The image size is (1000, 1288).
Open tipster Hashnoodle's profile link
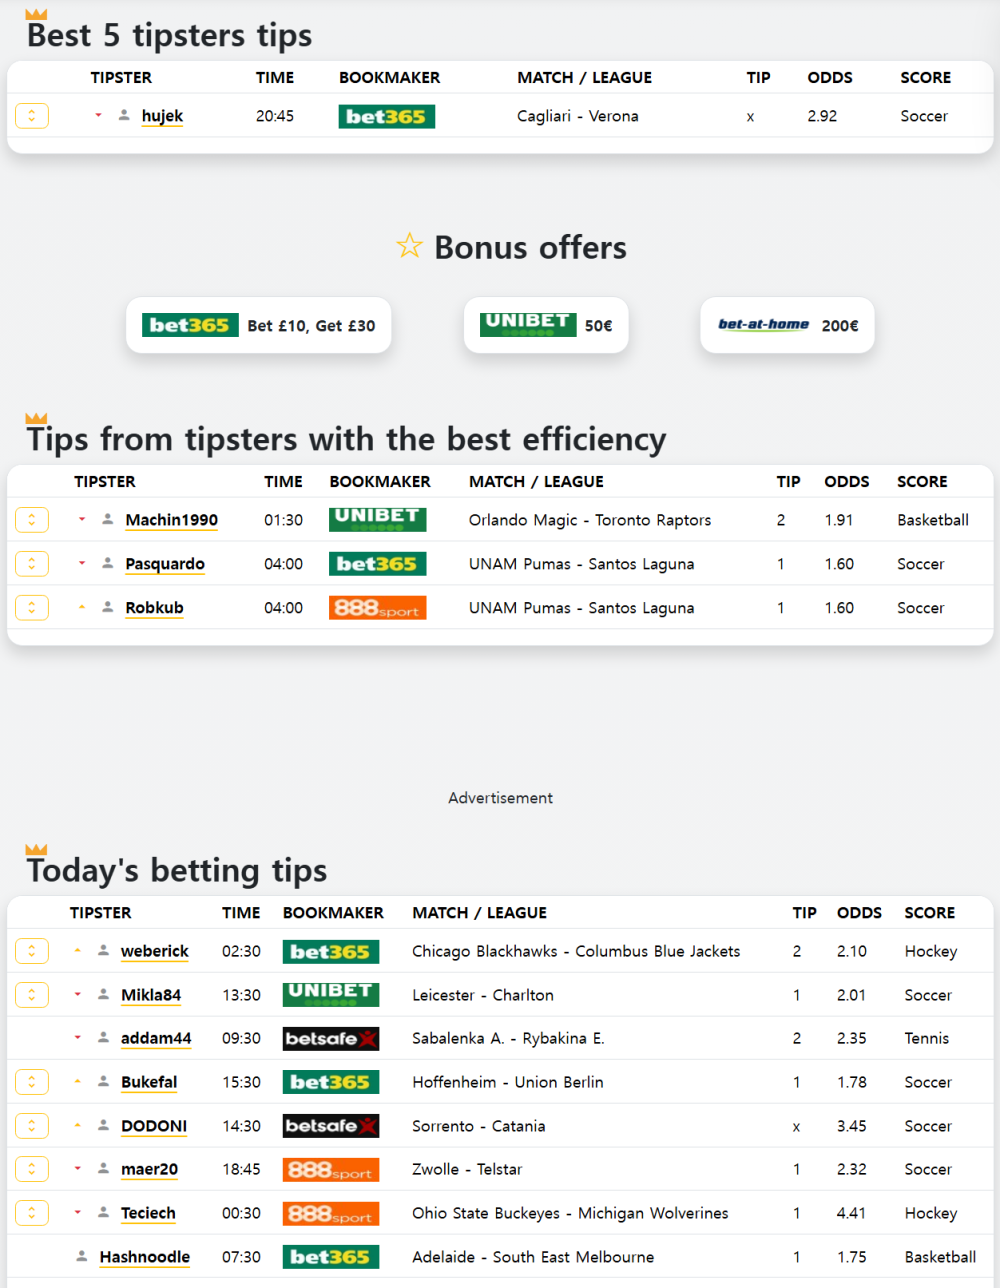[x=145, y=1257]
